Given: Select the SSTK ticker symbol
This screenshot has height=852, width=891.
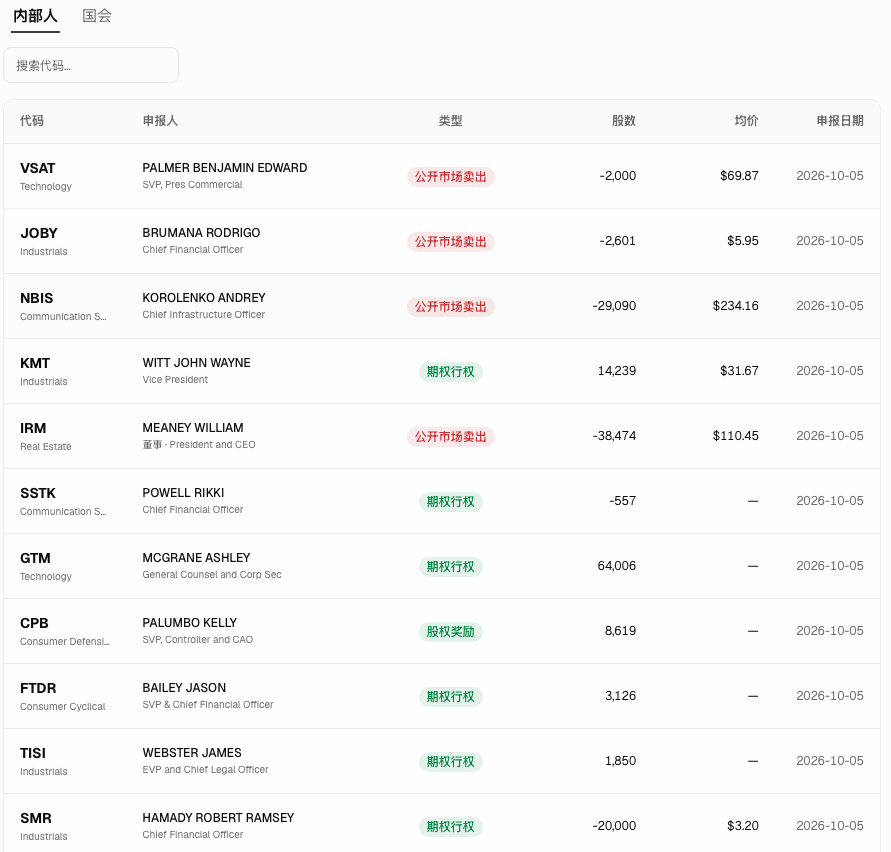Looking at the screenshot, I should 38,493.
